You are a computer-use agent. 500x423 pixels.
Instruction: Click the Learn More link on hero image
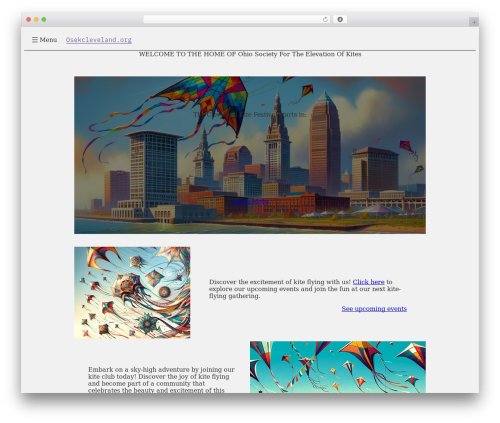tap(250, 201)
